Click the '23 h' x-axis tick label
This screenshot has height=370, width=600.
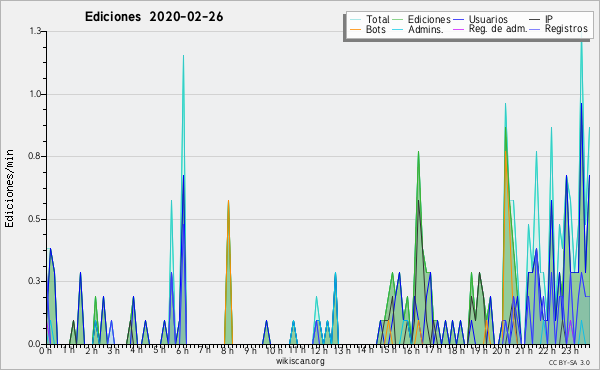[570, 351]
